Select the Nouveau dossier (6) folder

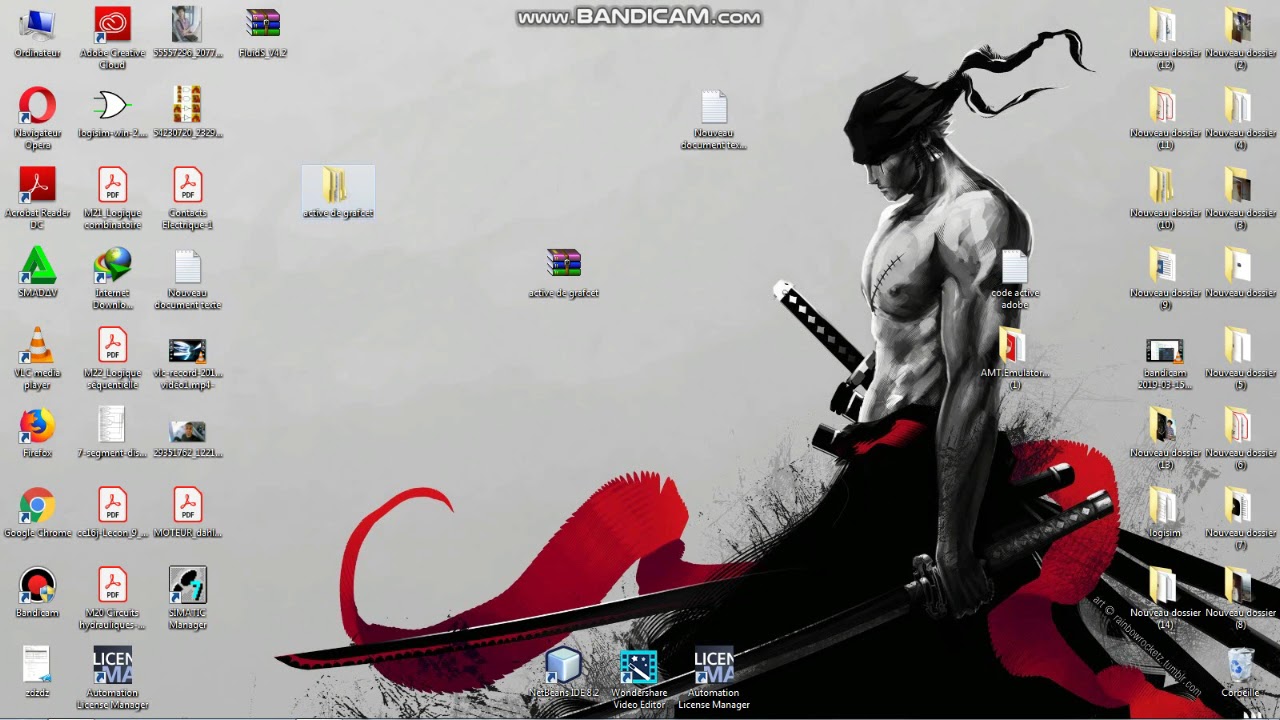pos(1240,438)
